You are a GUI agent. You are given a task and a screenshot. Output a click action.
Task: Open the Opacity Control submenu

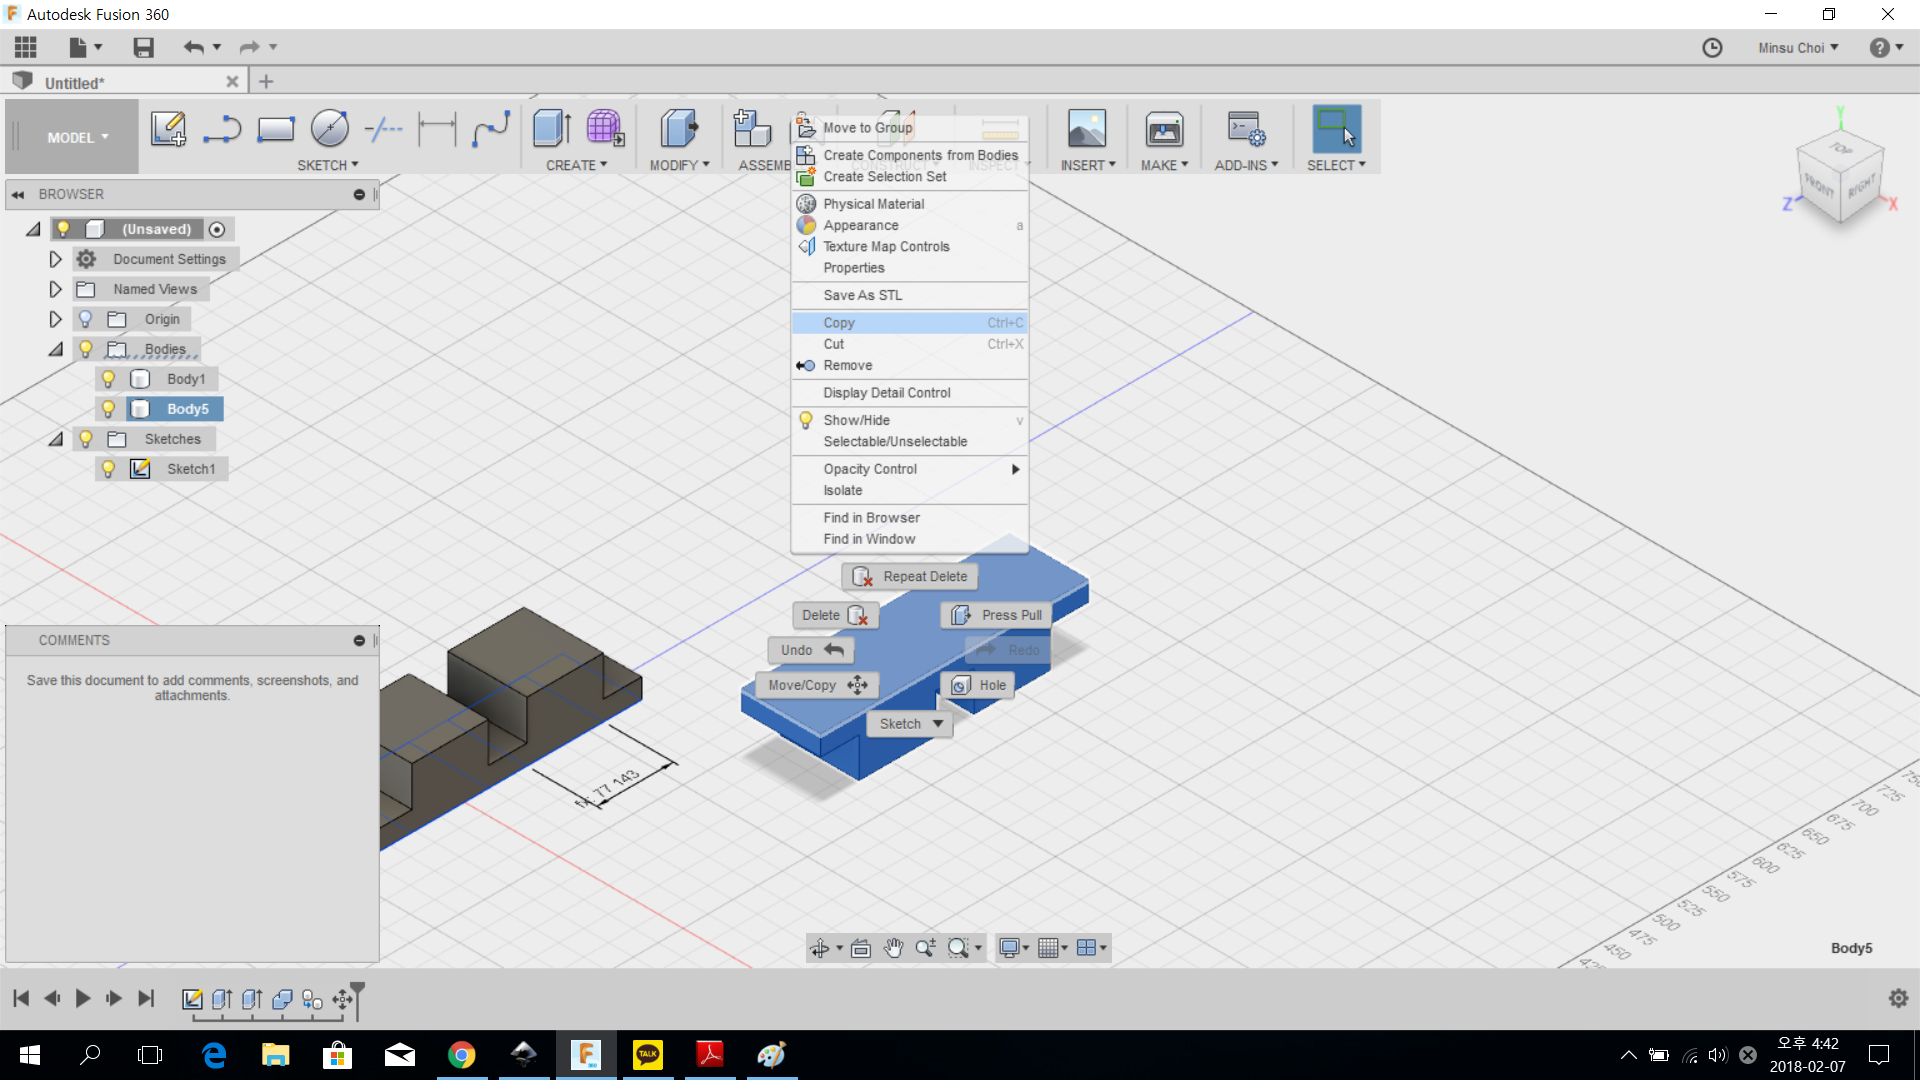(909, 469)
